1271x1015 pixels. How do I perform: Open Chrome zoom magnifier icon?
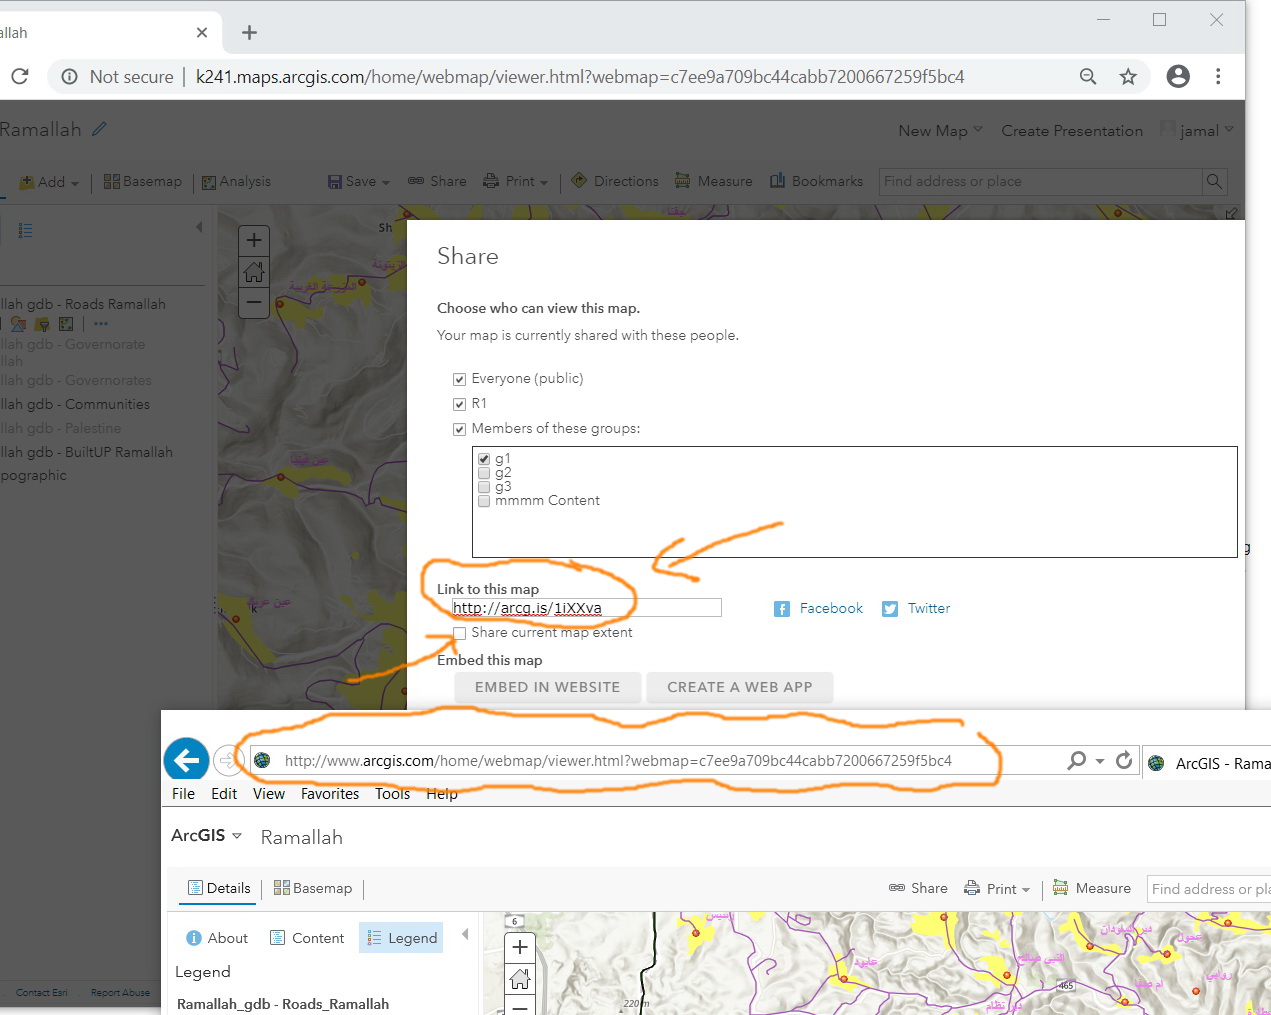pos(1088,76)
